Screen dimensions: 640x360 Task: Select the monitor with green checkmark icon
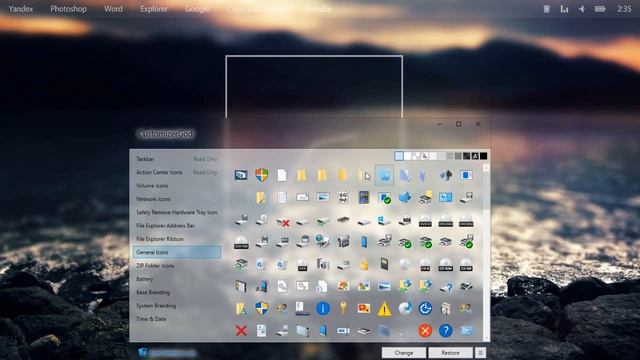[384, 198]
